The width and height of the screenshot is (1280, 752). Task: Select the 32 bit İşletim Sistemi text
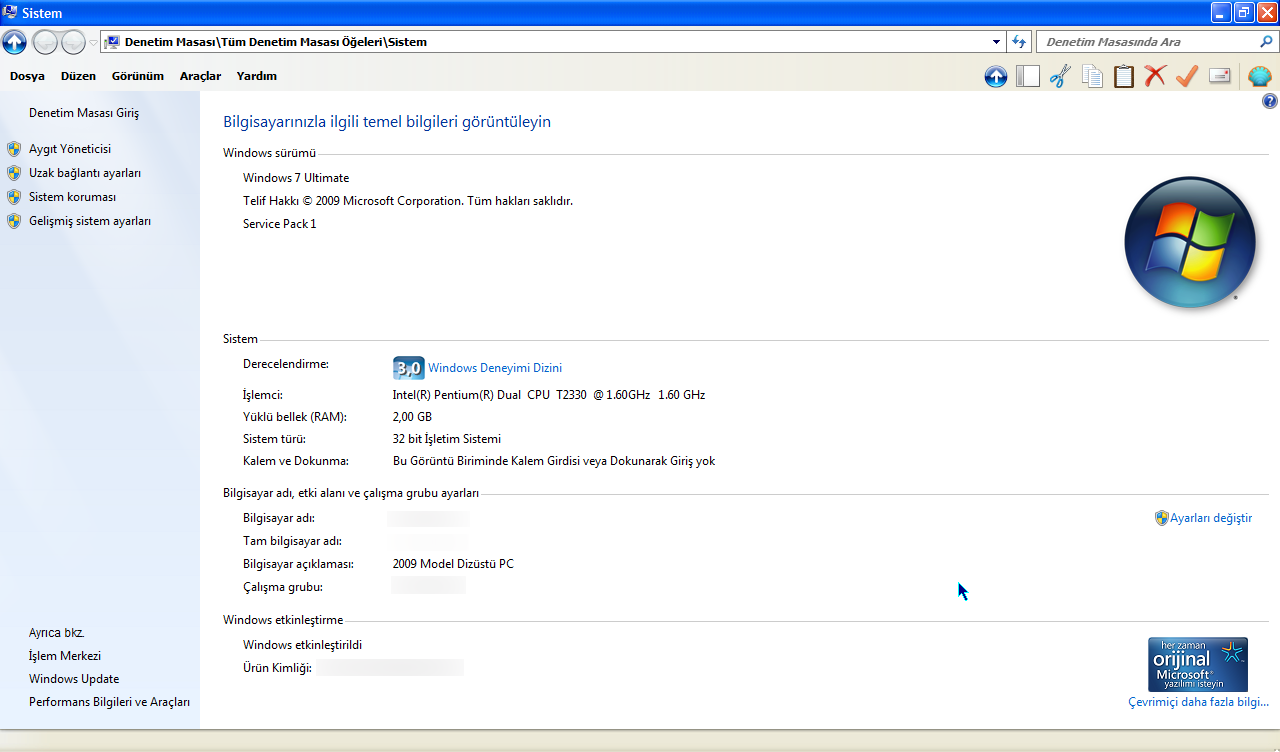pyautogui.click(x=447, y=439)
